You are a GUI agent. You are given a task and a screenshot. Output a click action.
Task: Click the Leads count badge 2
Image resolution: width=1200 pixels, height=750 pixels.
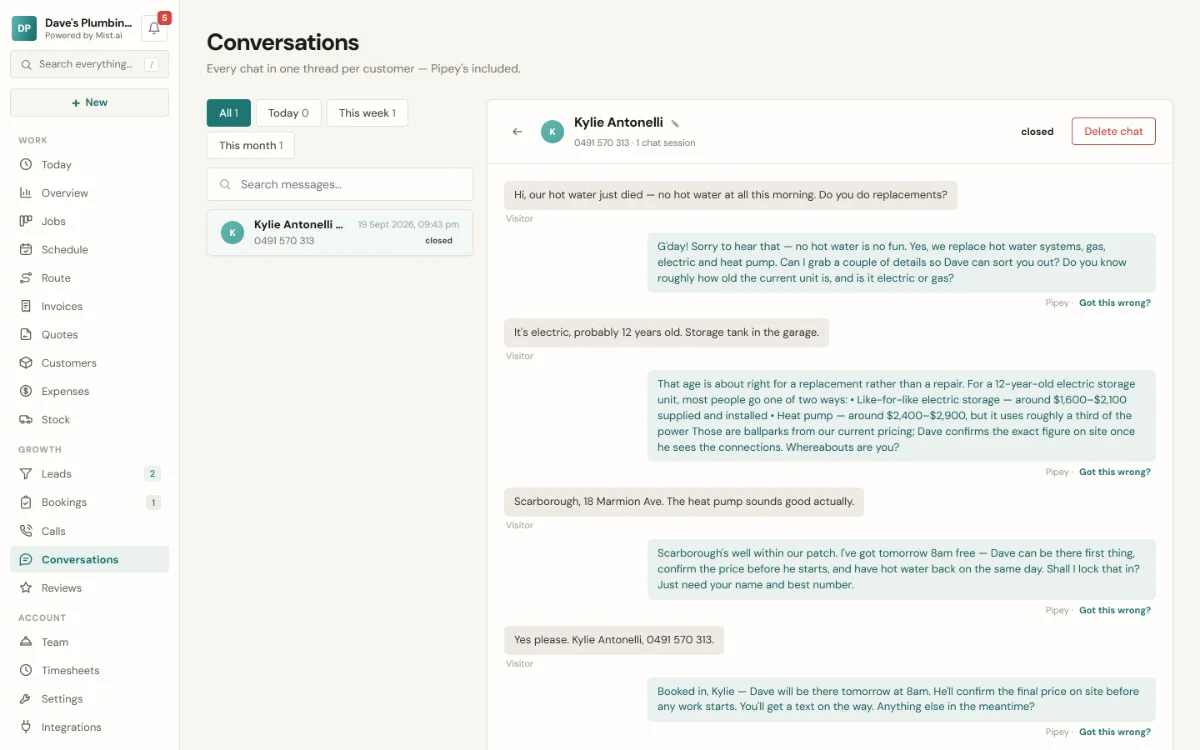pyautogui.click(x=153, y=474)
